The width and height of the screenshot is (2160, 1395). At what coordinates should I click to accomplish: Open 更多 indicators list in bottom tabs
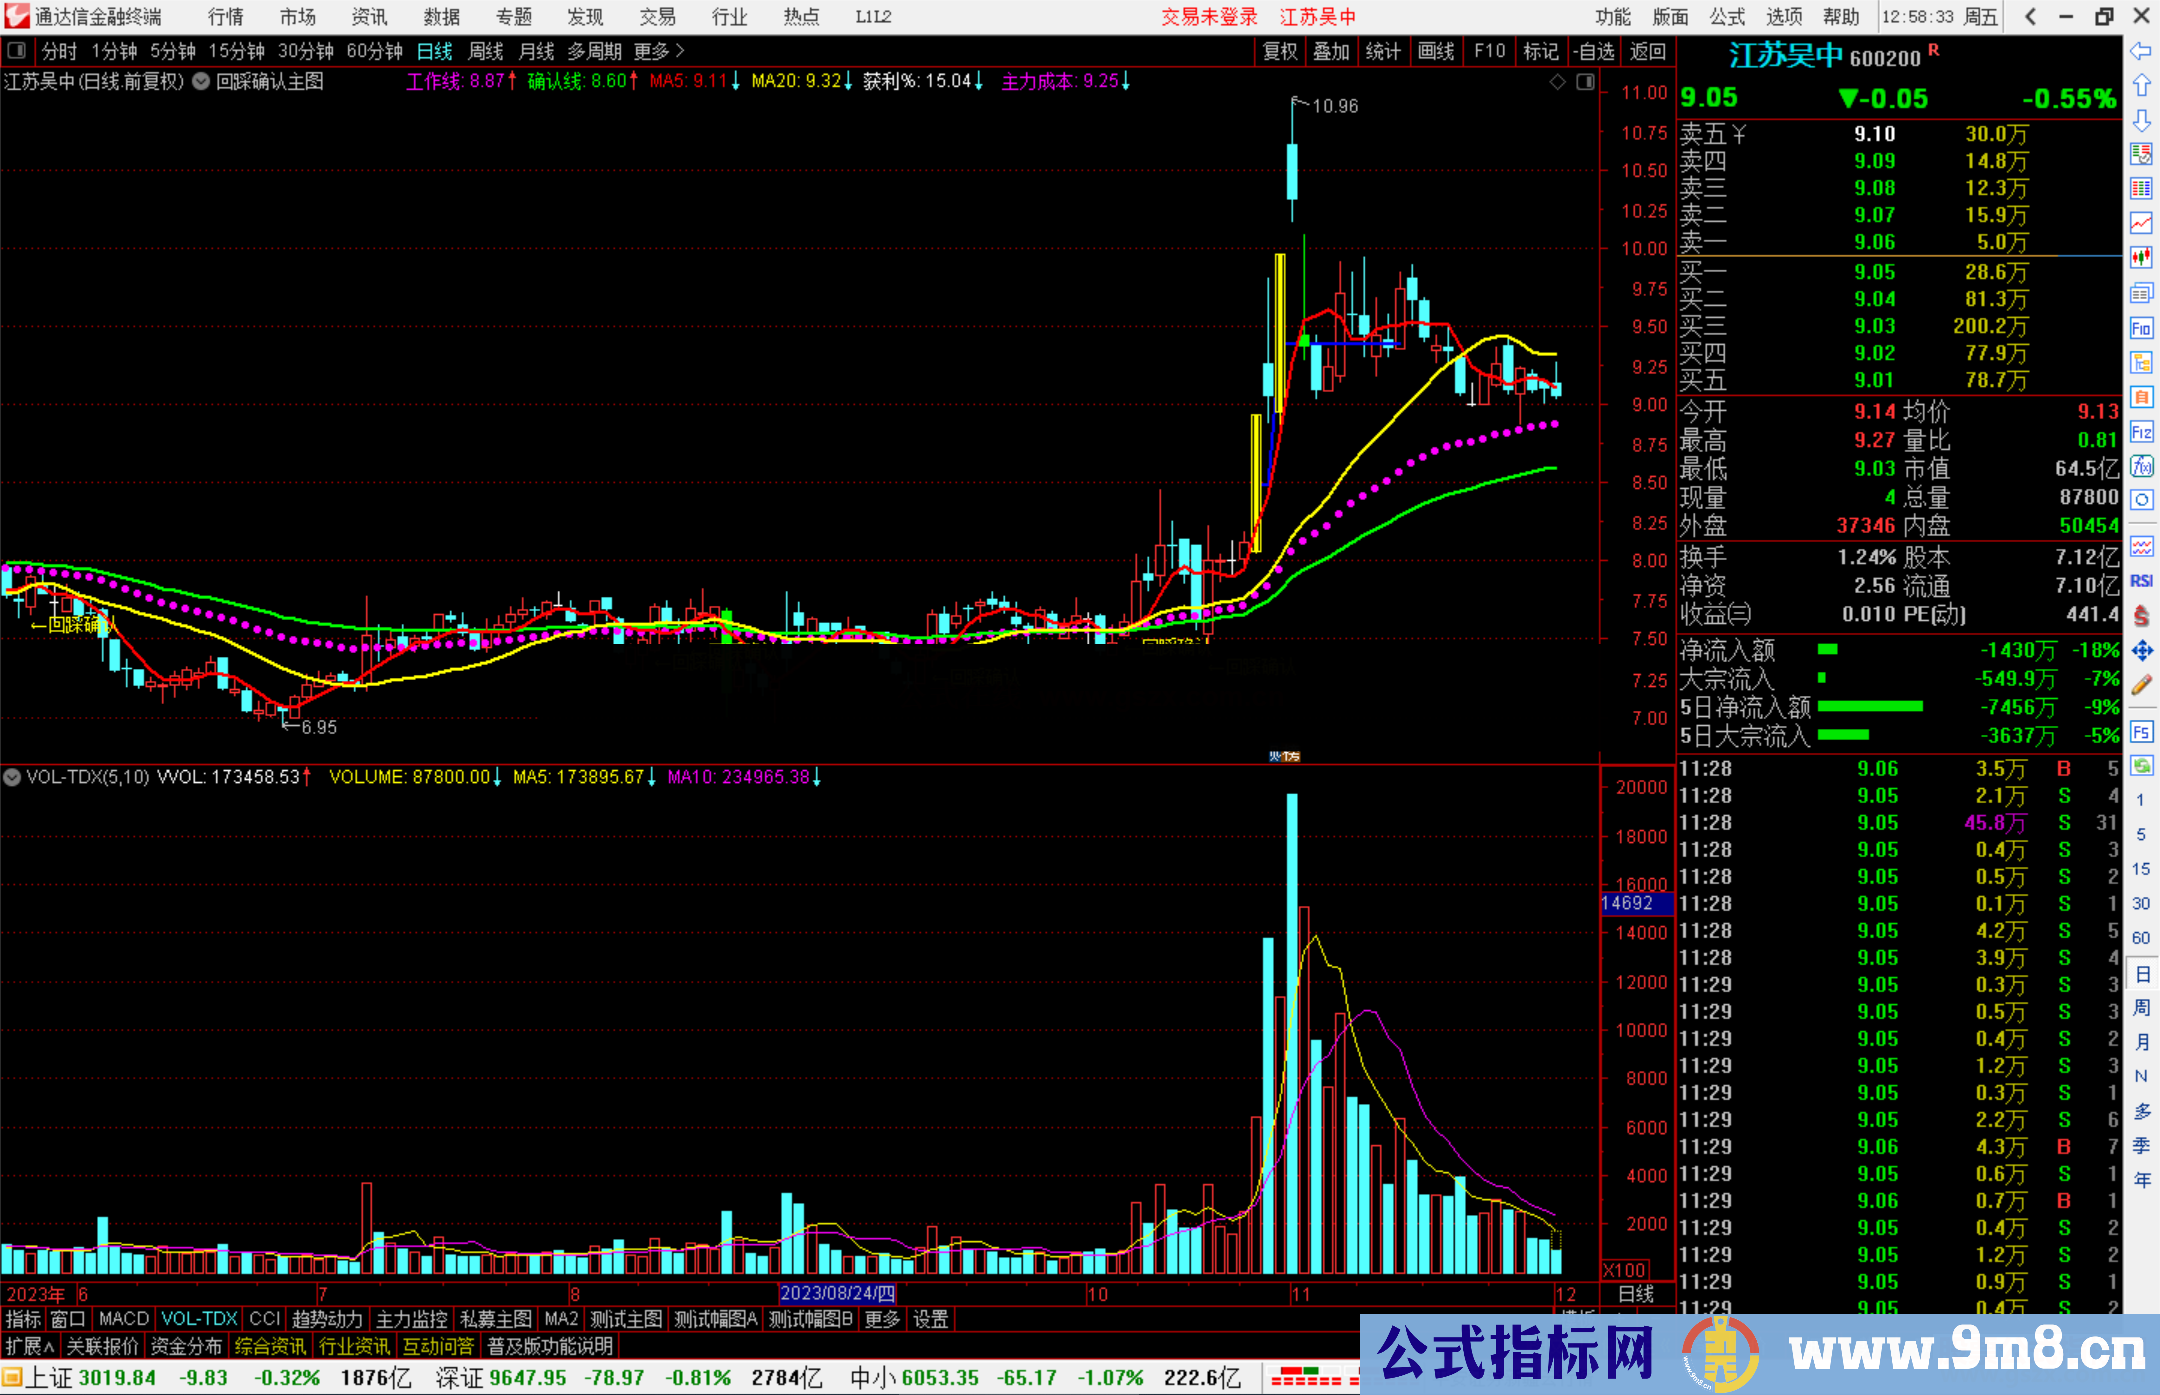tap(882, 1319)
